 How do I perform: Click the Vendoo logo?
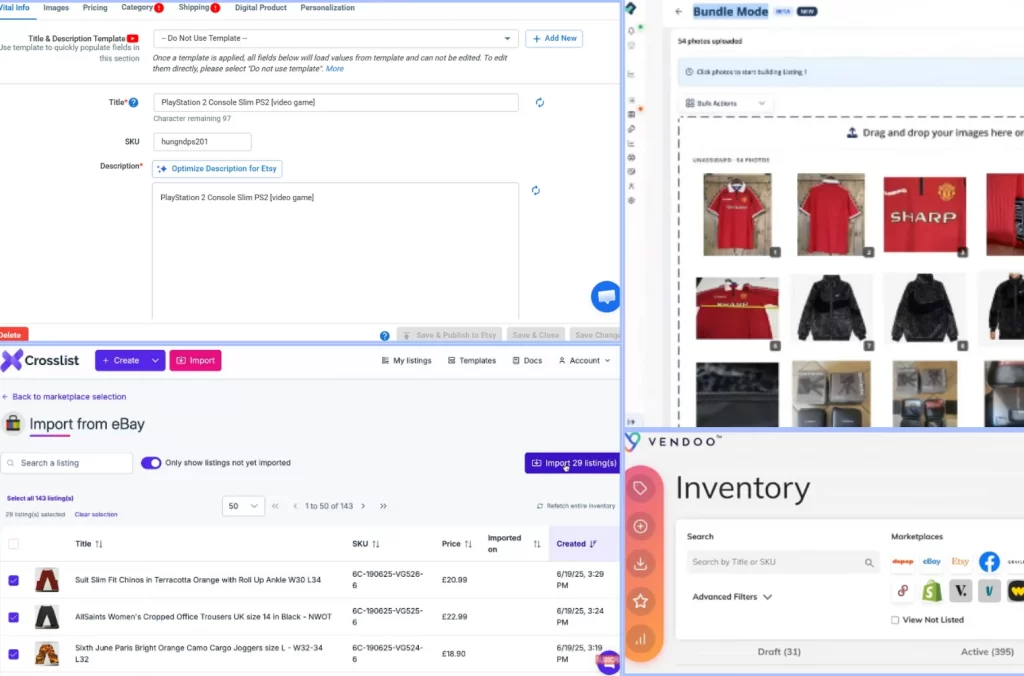click(x=673, y=442)
